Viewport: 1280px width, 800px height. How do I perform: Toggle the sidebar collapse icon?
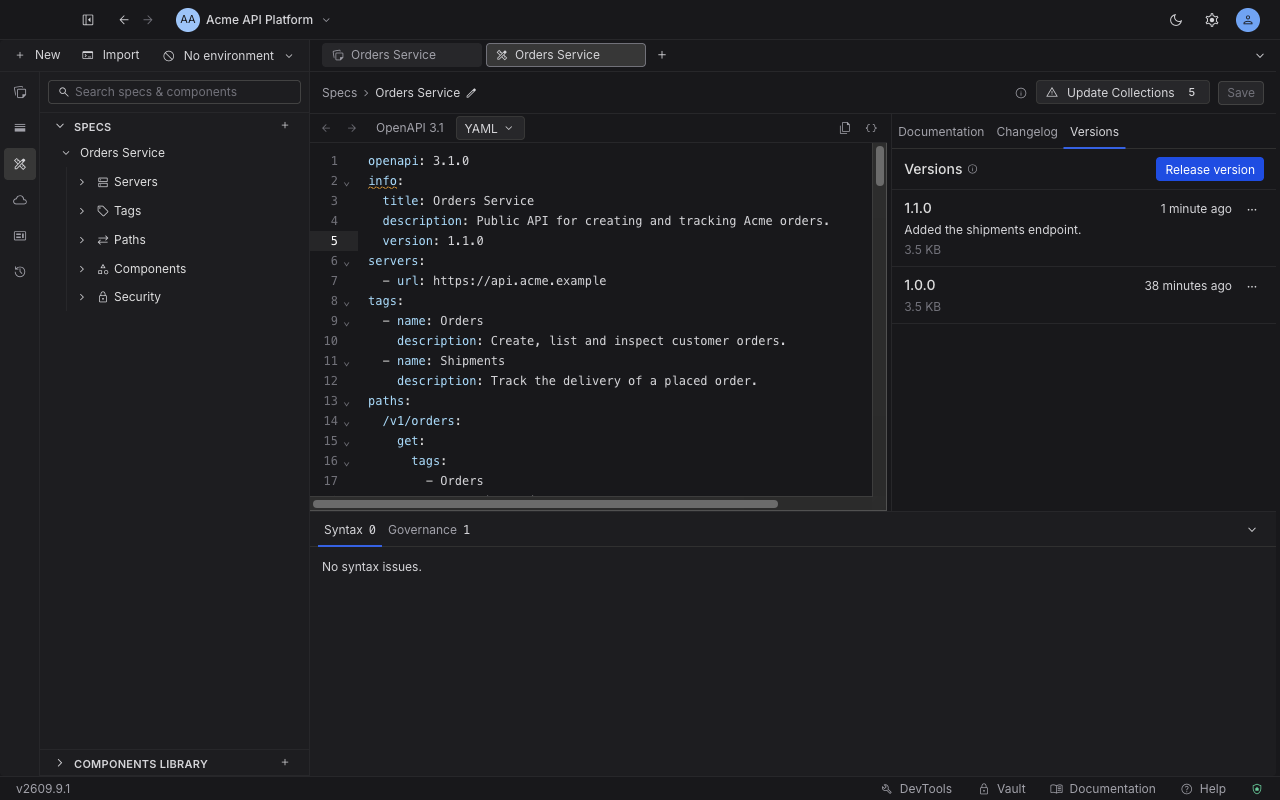pyautogui.click(x=88, y=20)
